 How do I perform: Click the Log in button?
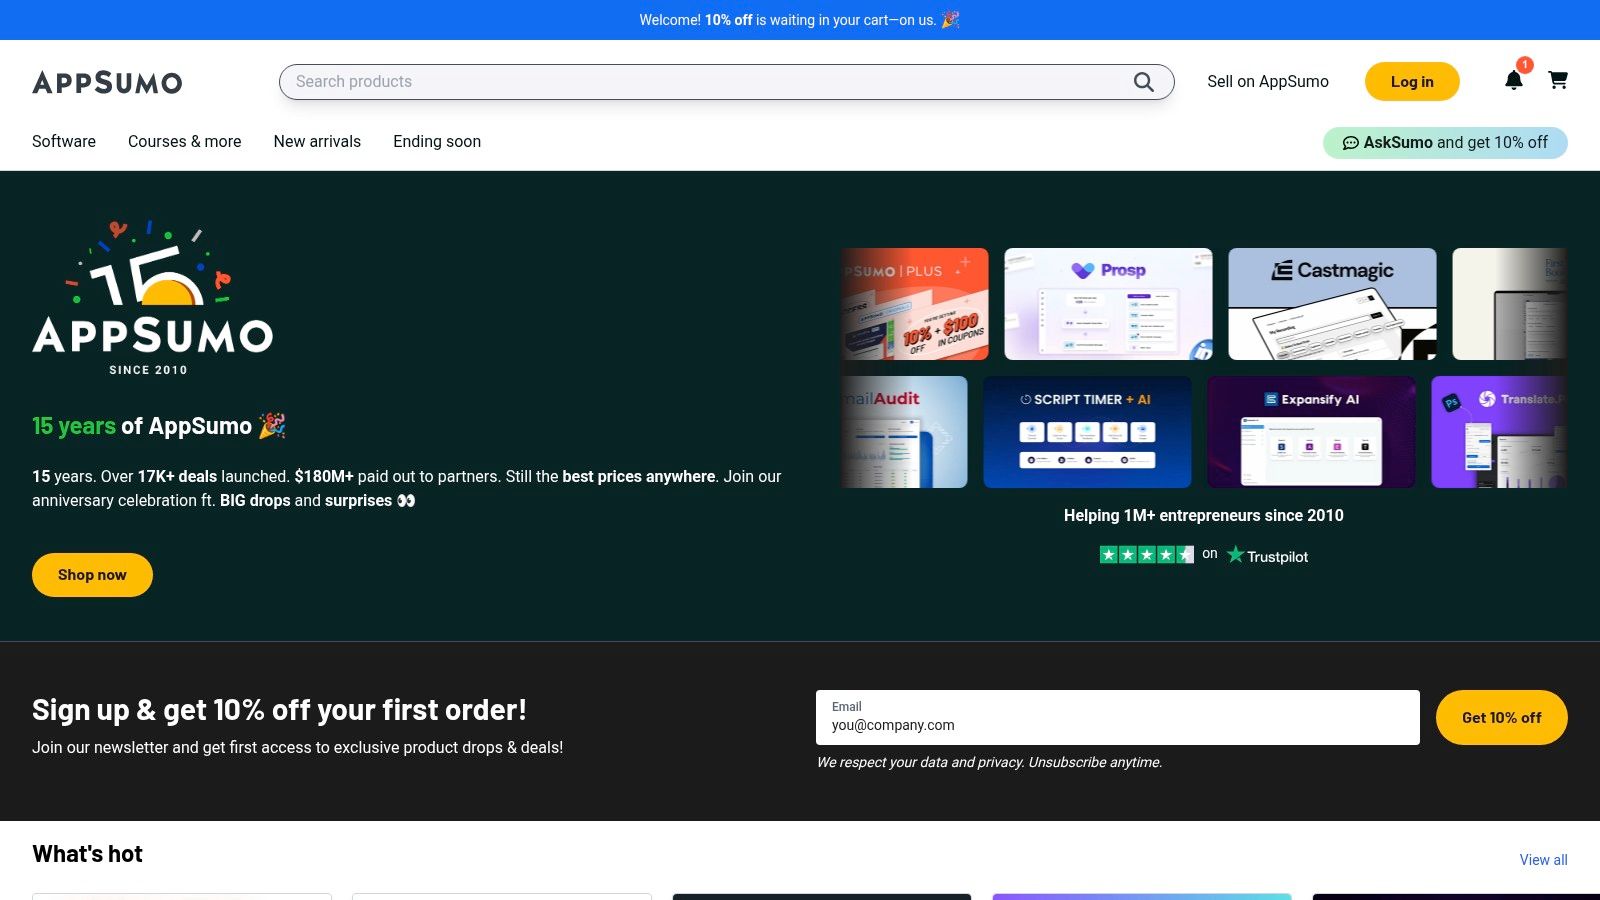pyautogui.click(x=1412, y=82)
